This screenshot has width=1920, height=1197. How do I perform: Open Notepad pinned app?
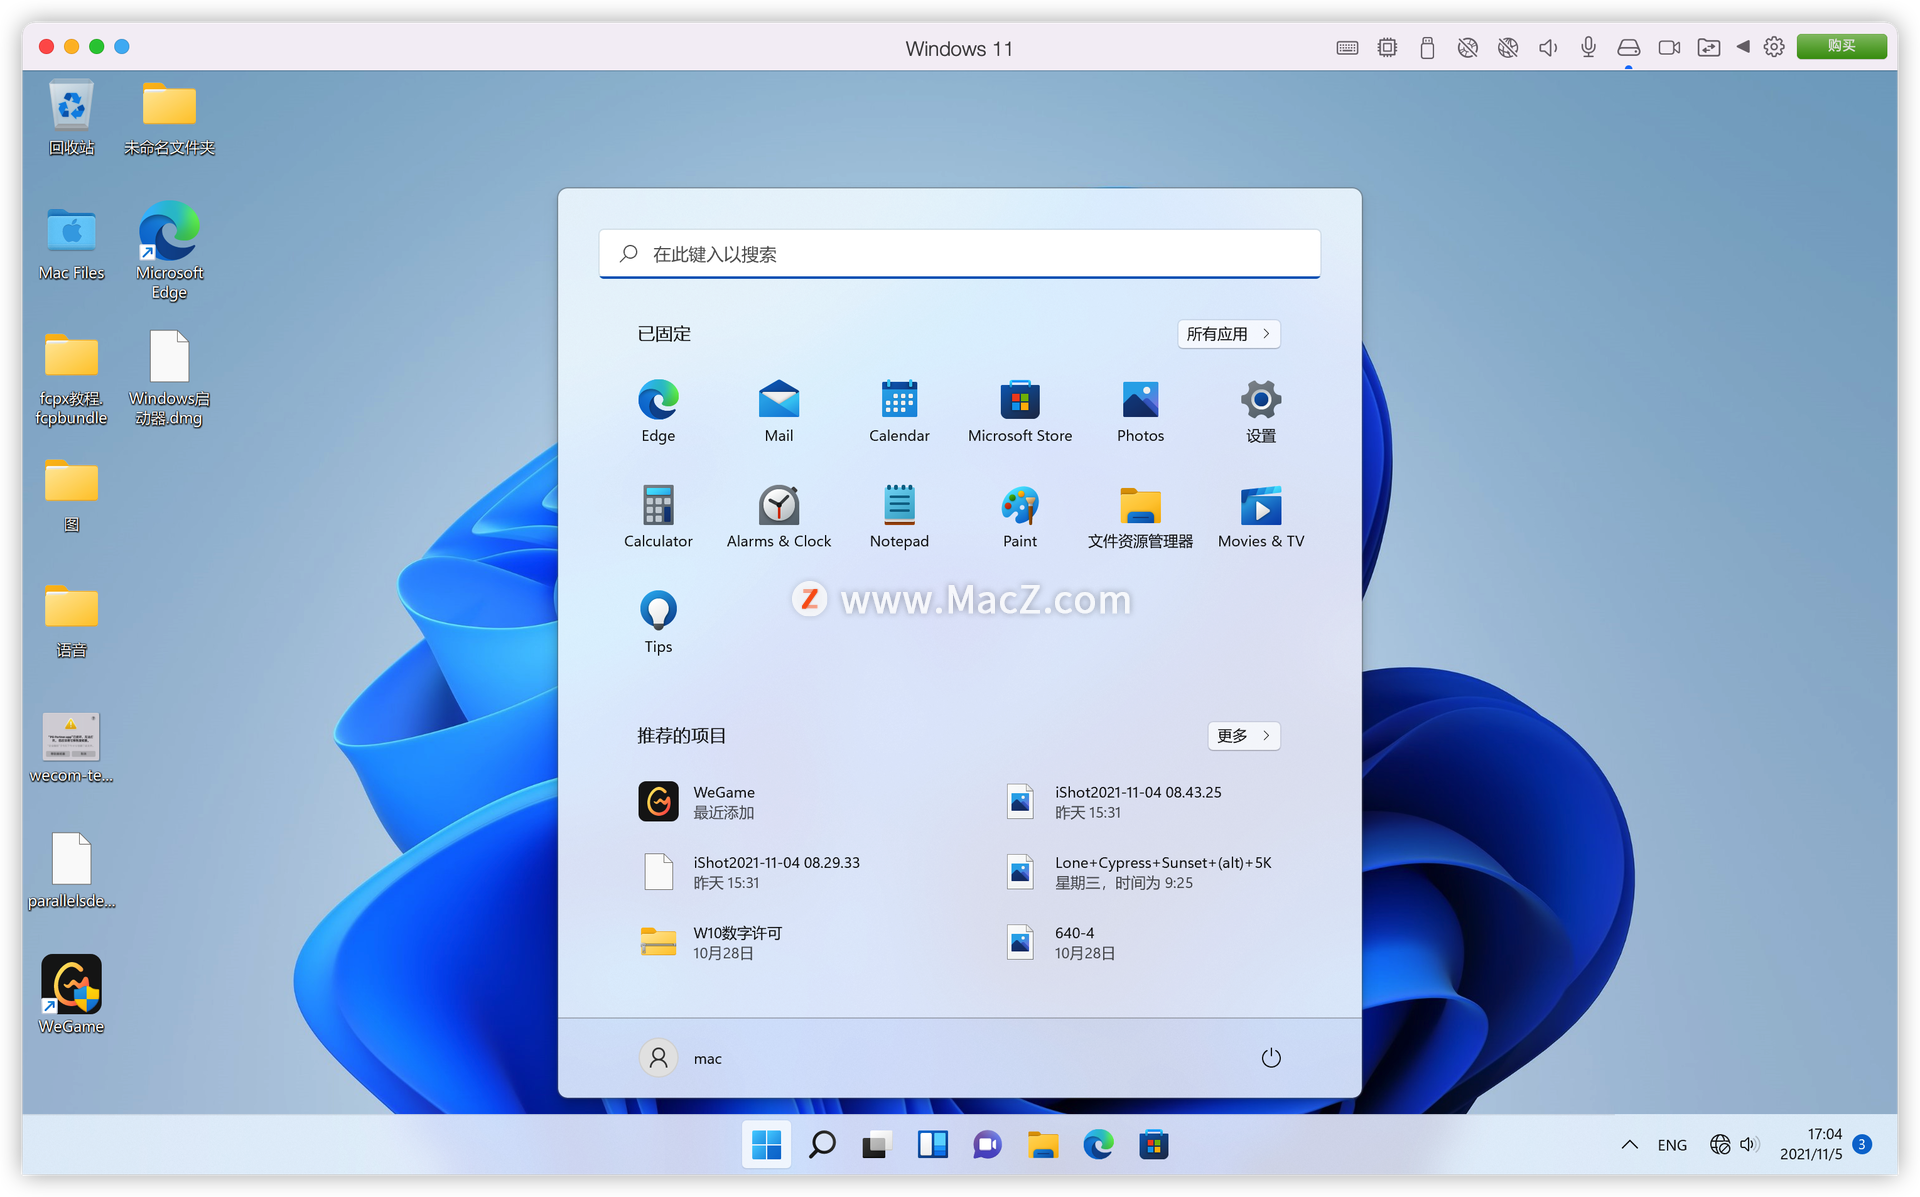pyautogui.click(x=899, y=515)
